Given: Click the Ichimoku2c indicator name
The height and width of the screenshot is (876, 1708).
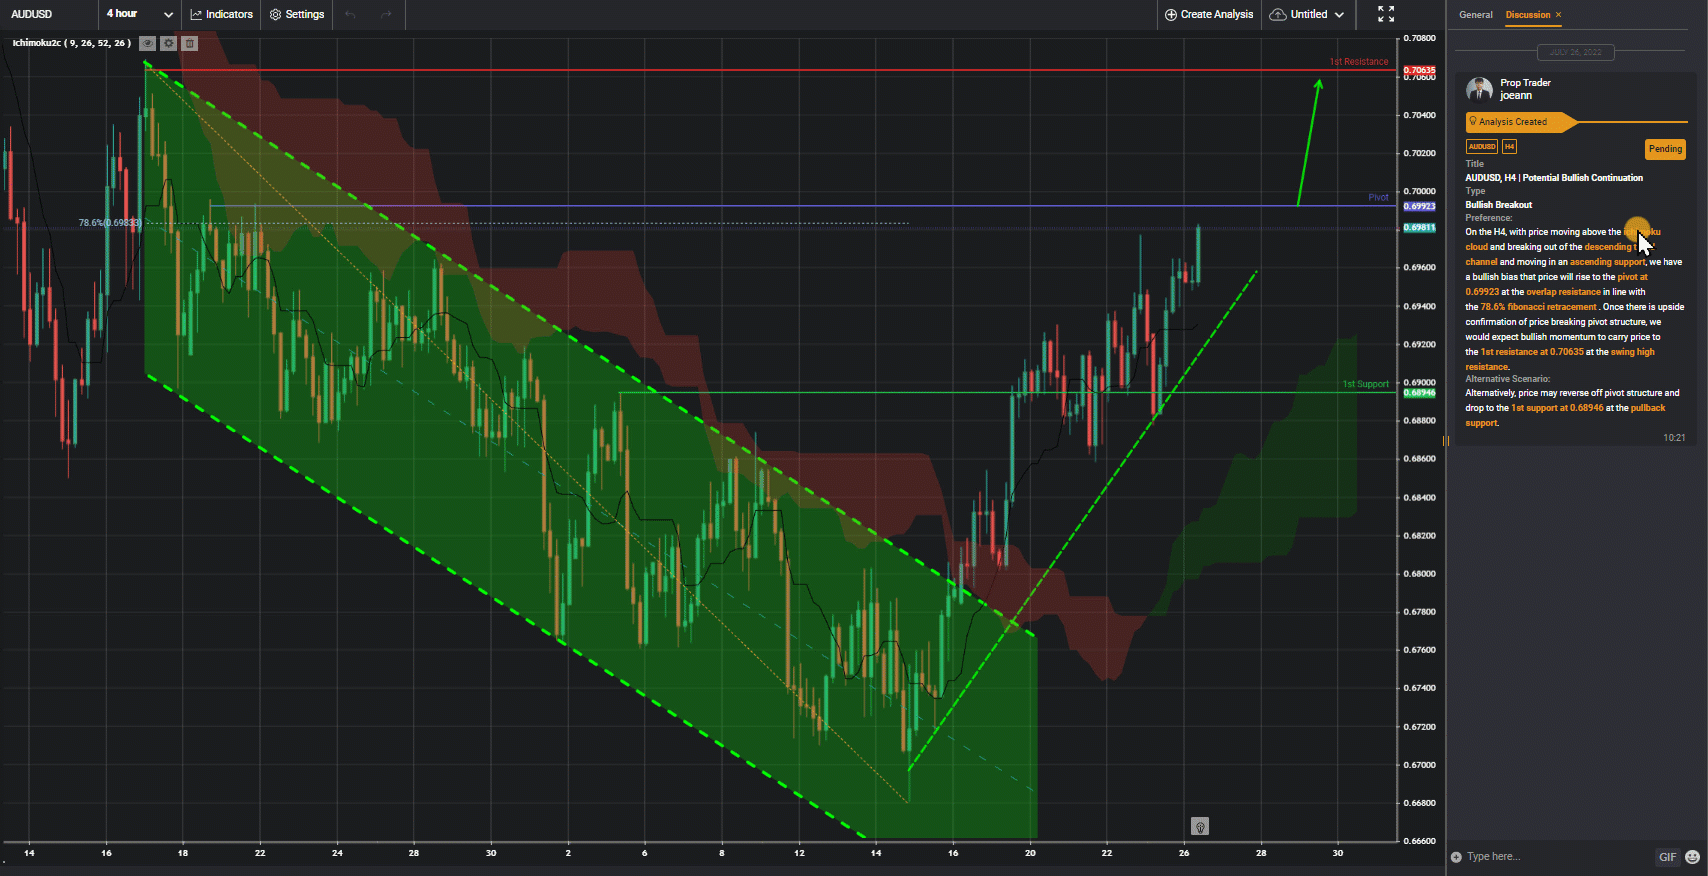Looking at the screenshot, I should [x=71, y=43].
